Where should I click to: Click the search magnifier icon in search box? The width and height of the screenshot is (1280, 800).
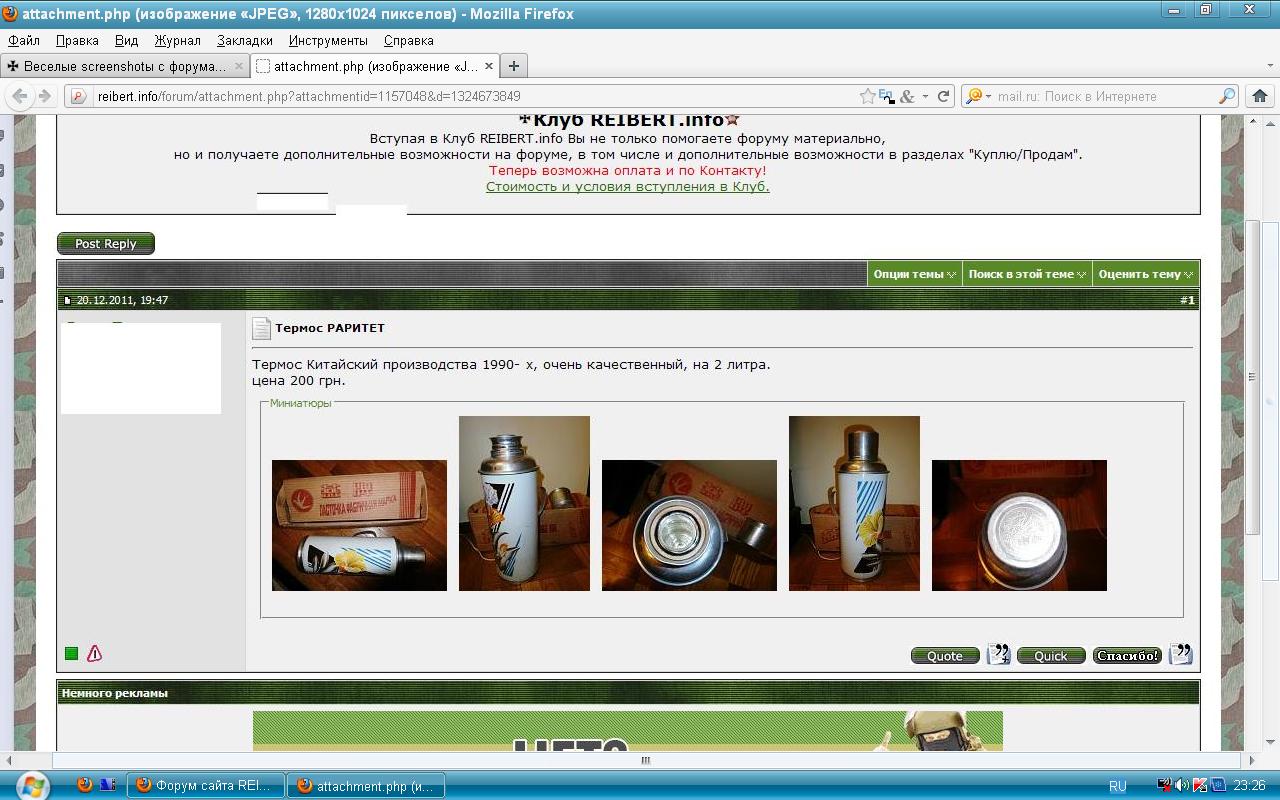[x=1227, y=96]
